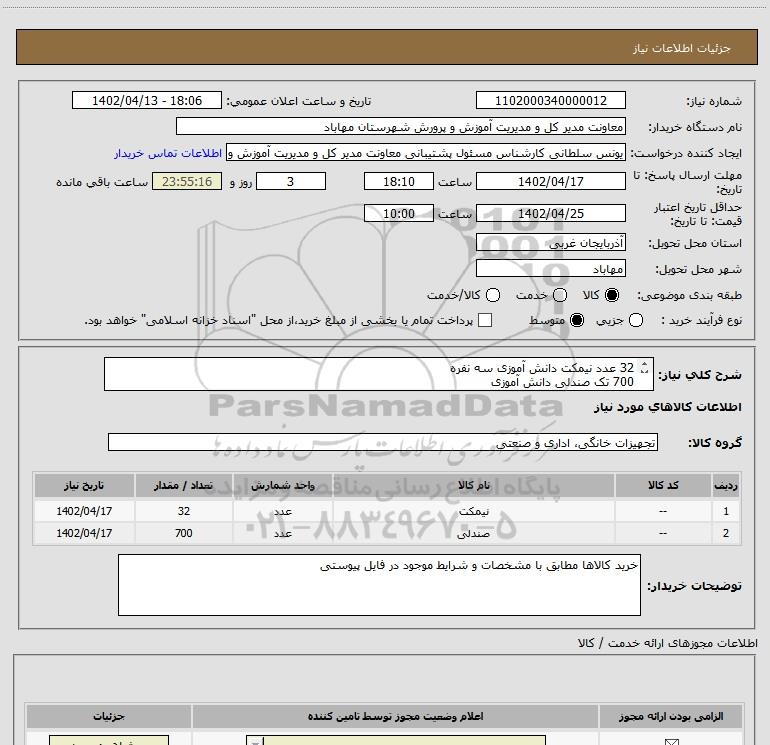The width and height of the screenshot is (770, 745).
Task: Click the price validity time 10:00 field
Action: click(x=399, y=214)
